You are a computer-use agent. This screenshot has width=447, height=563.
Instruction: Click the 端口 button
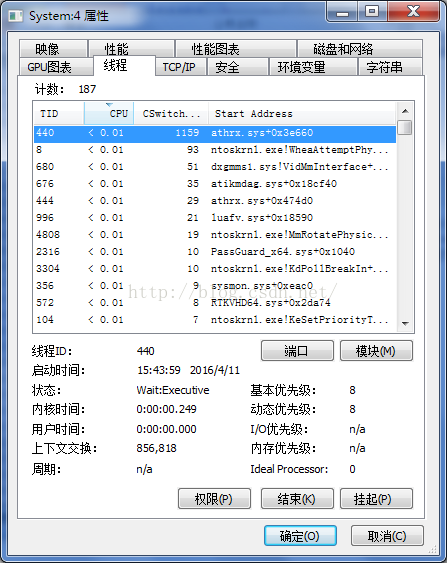(x=297, y=351)
